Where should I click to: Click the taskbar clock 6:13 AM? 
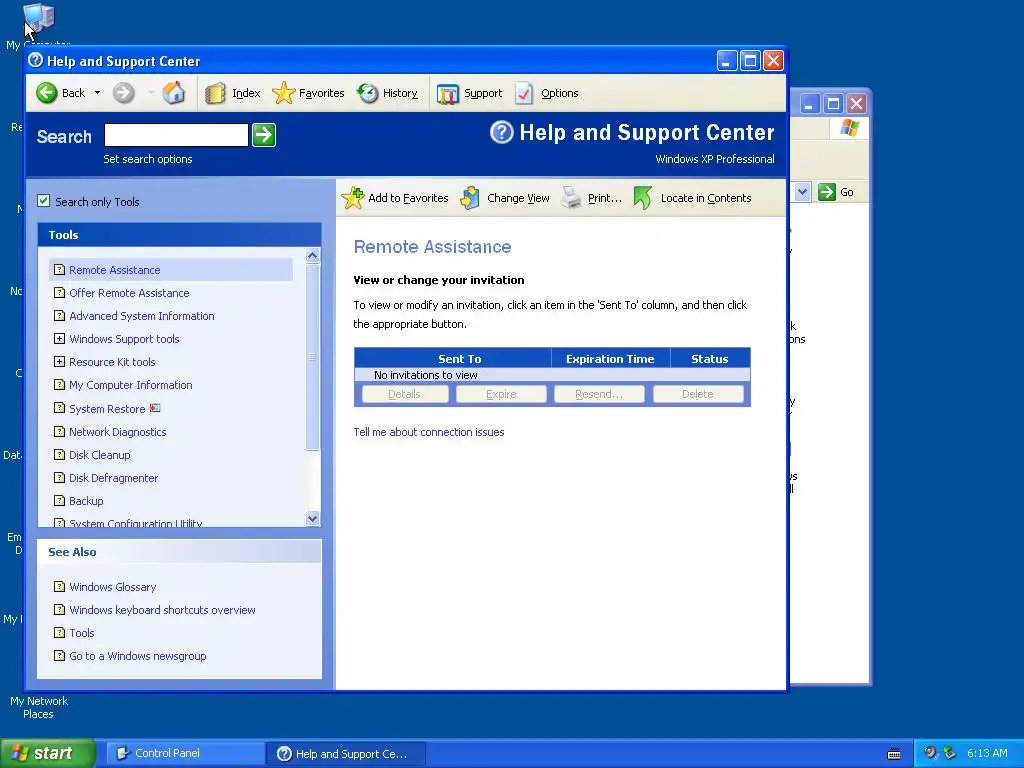click(x=987, y=753)
